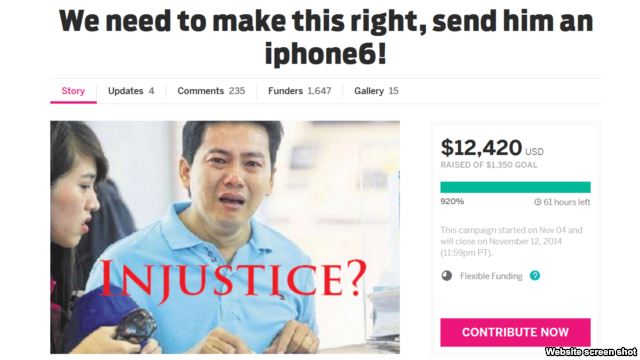The image size is (640, 360).
Task: Open the Comments tab
Action: click(x=211, y=91)
